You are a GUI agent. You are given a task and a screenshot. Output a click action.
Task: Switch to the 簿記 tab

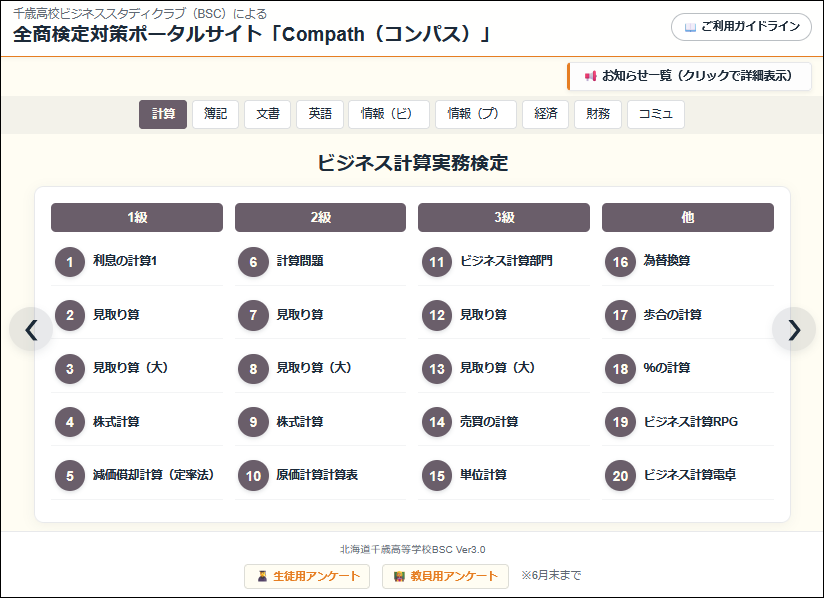tap(215, 114)
